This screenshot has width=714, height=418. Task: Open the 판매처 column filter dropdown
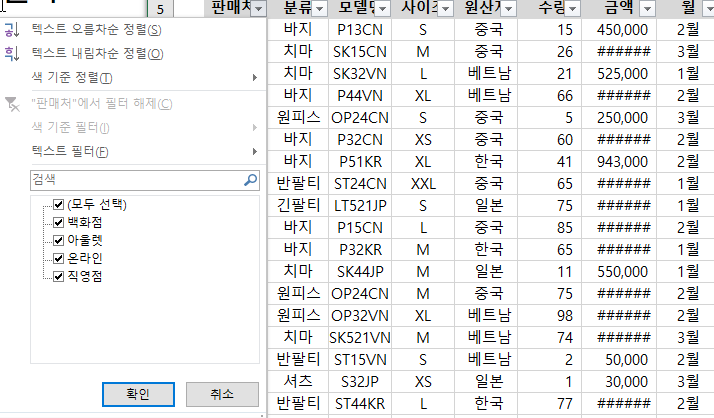click(x=259, y=9)
